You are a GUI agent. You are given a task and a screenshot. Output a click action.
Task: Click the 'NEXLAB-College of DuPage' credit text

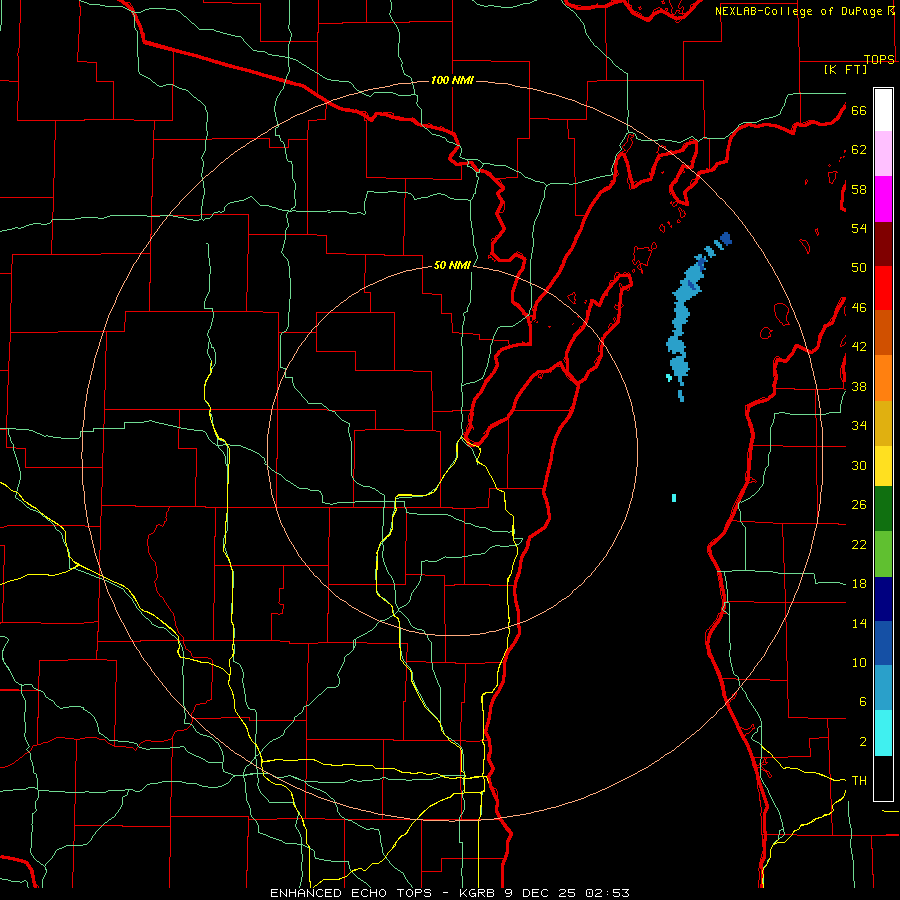coord(800,11)
